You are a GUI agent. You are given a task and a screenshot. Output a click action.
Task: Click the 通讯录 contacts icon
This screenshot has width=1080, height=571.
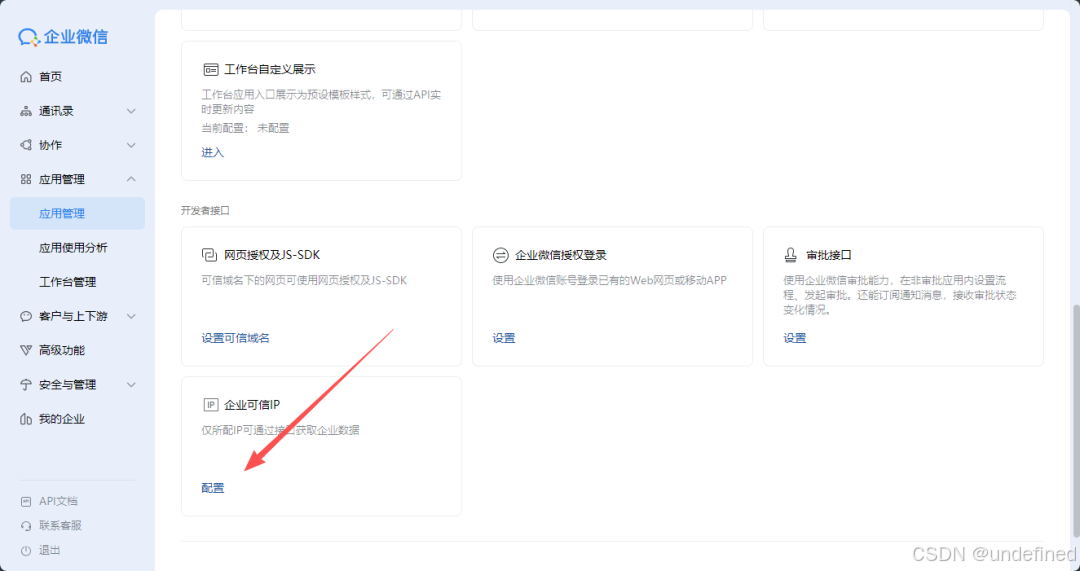26,111
